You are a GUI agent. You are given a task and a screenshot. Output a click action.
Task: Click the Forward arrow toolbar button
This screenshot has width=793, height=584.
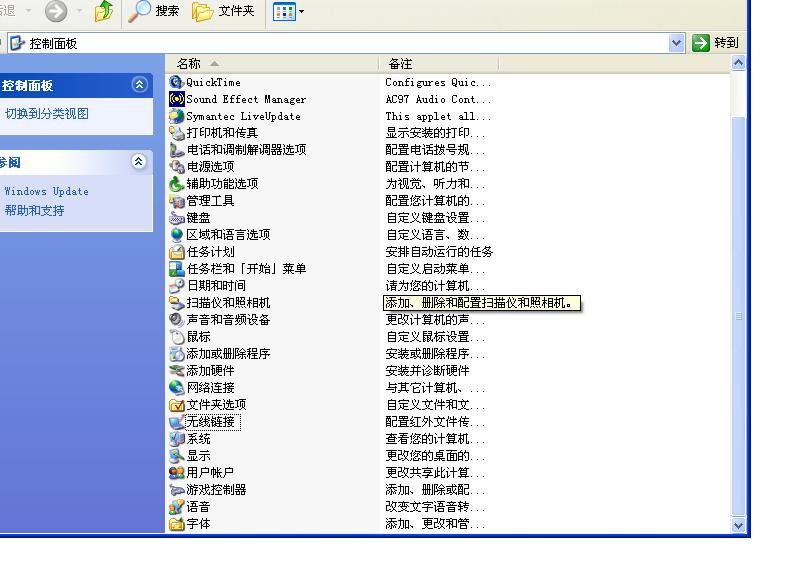click(56, 11)
